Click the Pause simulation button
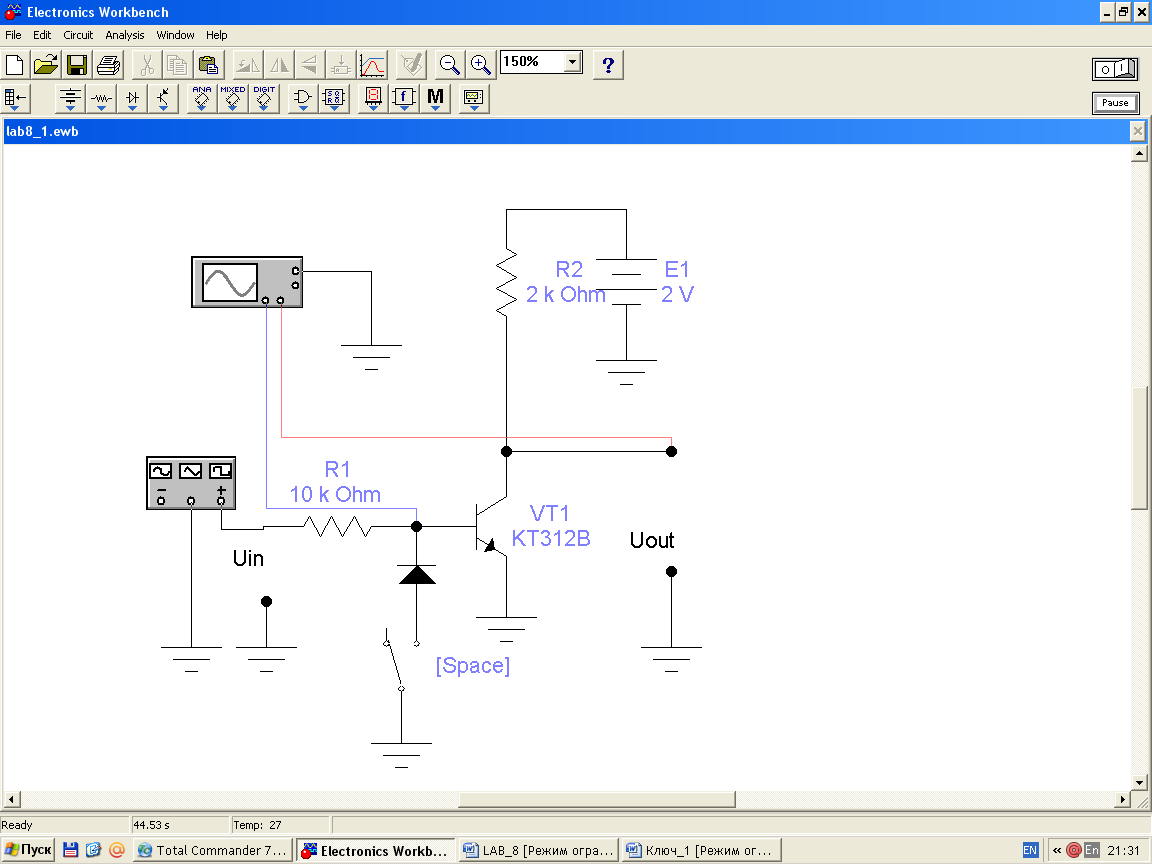 1115,103
